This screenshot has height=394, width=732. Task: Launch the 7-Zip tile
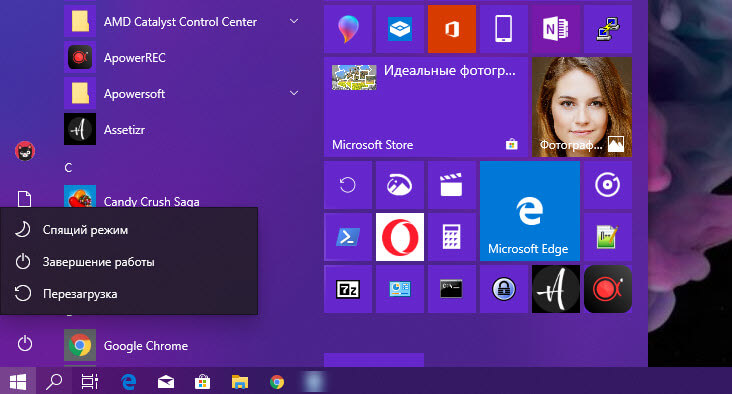(348, 289)
